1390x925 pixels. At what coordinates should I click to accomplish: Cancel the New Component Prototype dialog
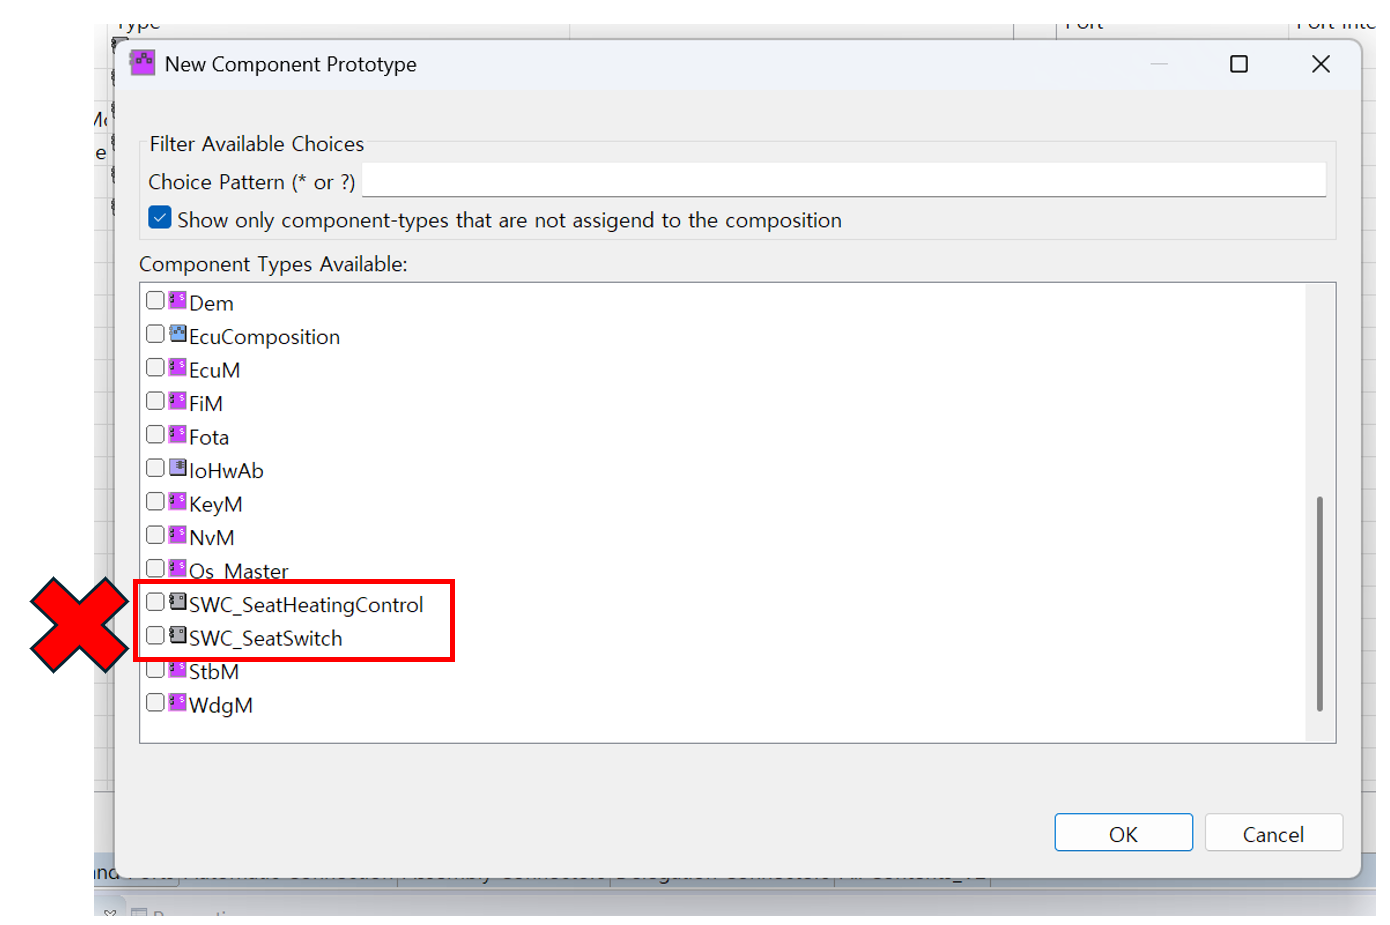(x=1273, y=833)
